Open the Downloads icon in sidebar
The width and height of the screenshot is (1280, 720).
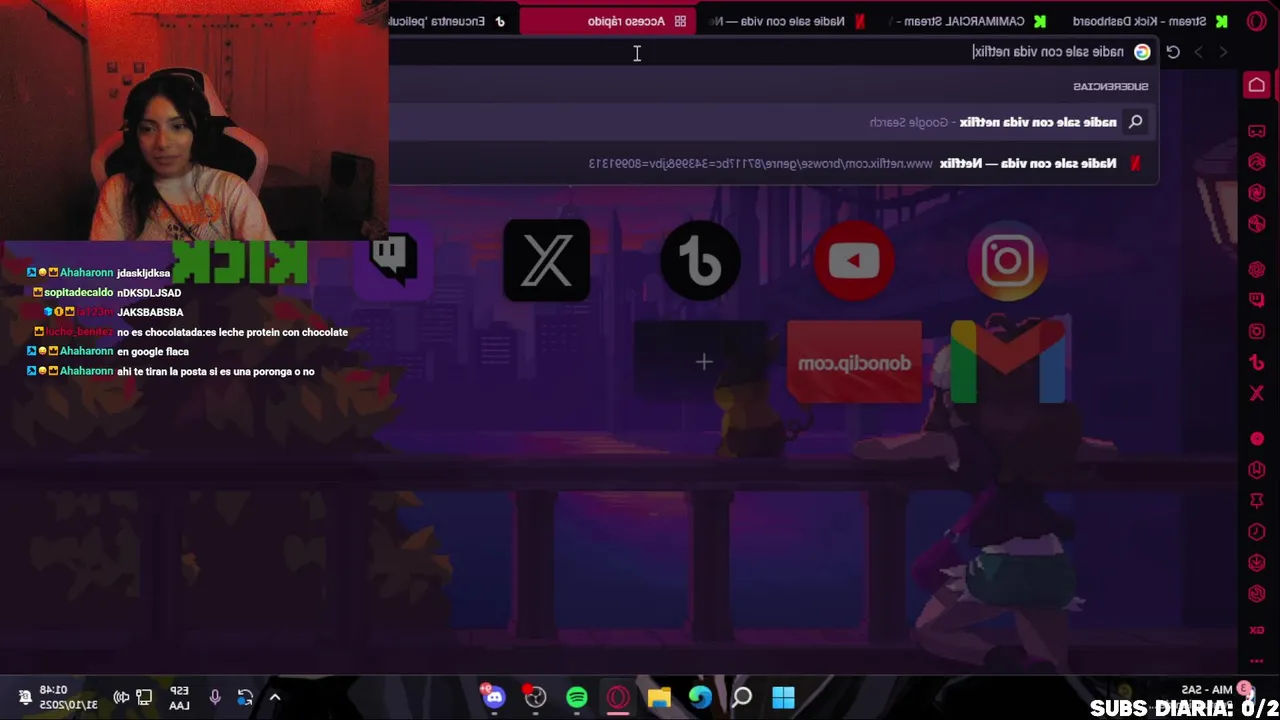pyautogui.click(x=1257, y=563)
